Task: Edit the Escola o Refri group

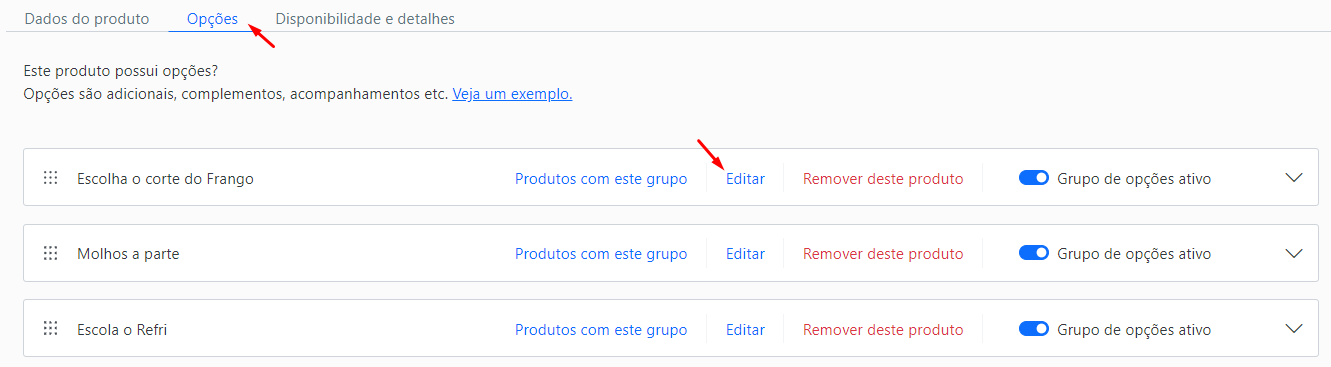Action: click(x=745, y=329)
